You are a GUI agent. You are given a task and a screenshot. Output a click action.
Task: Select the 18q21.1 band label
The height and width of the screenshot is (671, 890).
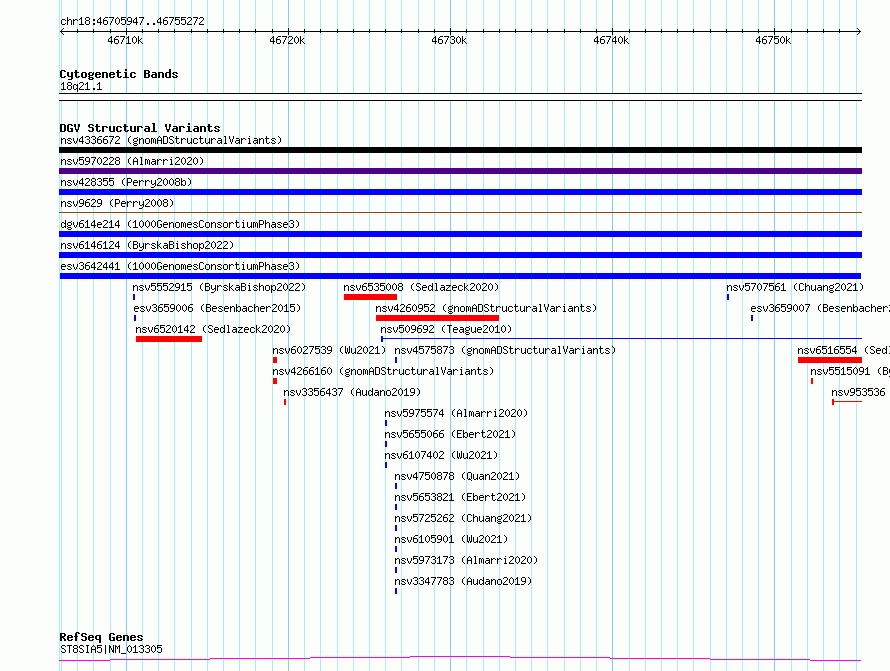(81, 86)
